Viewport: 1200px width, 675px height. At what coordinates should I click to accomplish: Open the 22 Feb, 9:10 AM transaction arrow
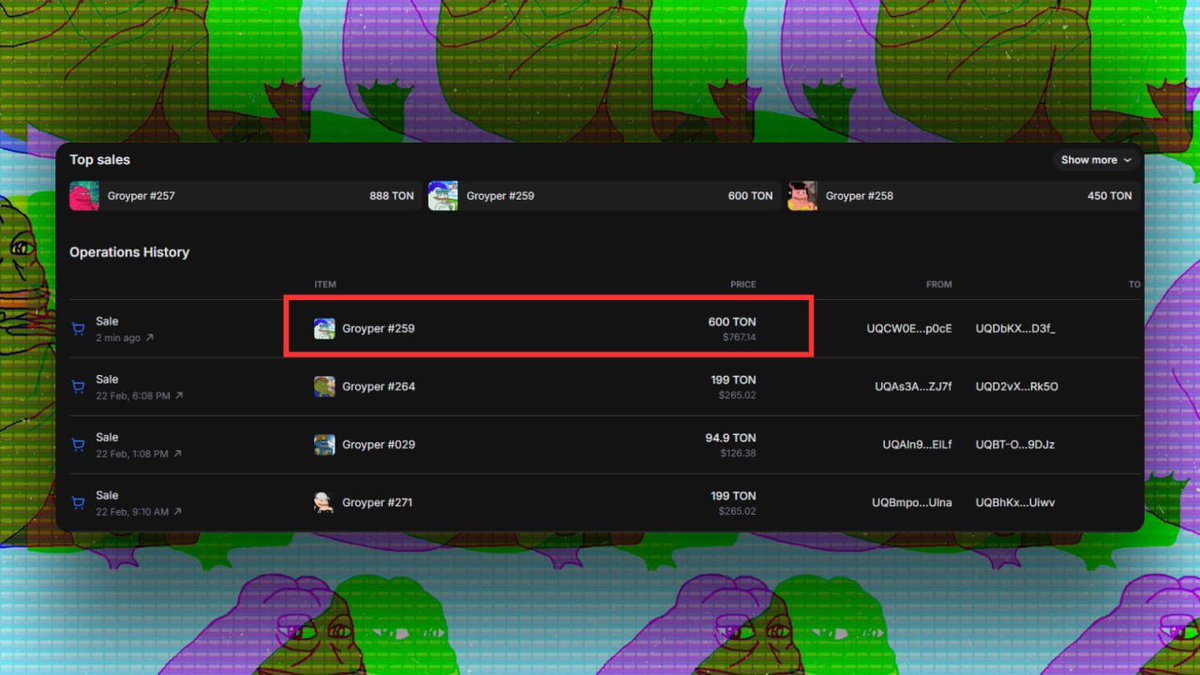[x=178, y=512]
